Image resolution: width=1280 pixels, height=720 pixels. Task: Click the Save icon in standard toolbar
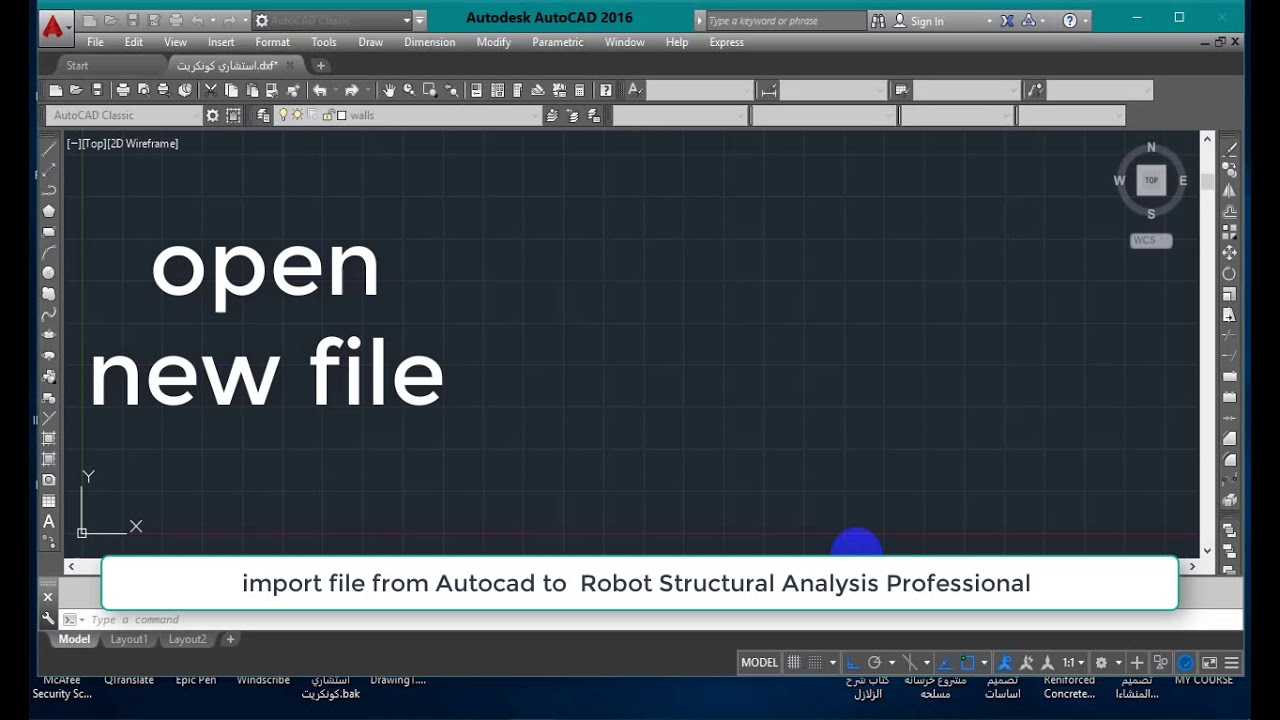coord(97,90)
